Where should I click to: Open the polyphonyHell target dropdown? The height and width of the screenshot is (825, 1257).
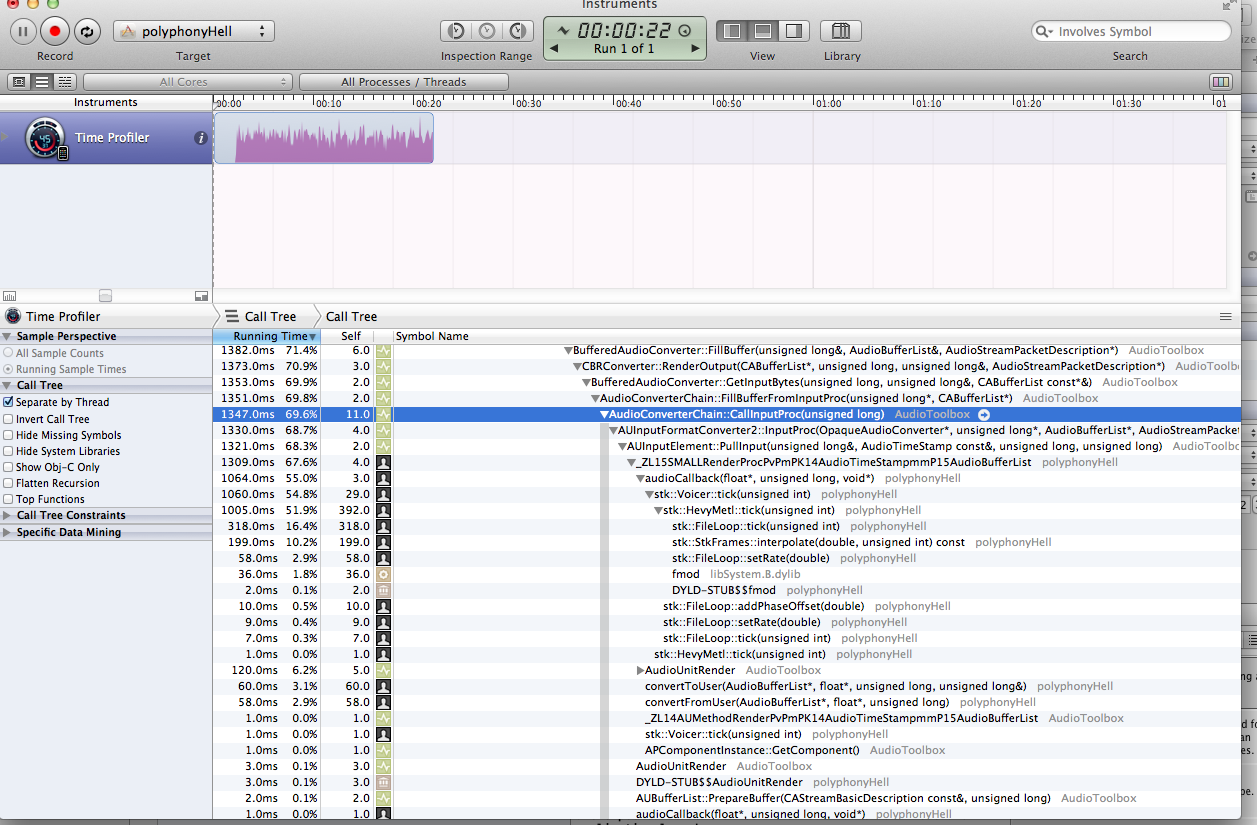194,31
